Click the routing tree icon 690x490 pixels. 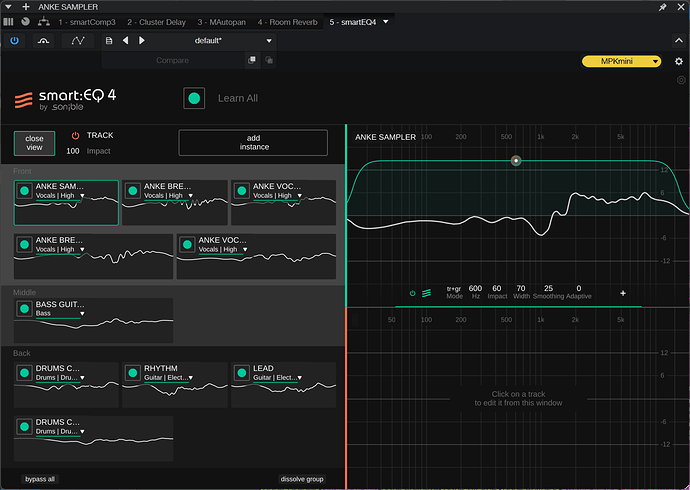coord(44,22)
